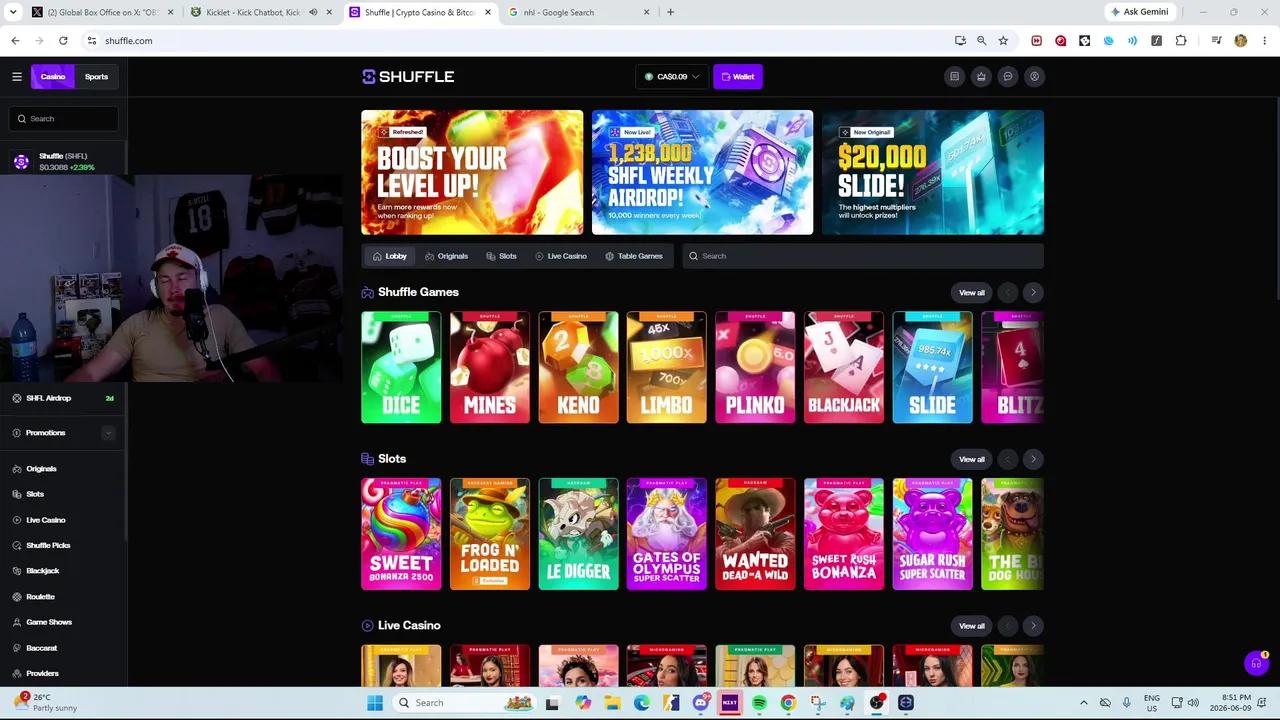The width and height of the screenshot is (1280, 720).
Task: Open Gates of Olympus slot thumbnail
Action: click(666, 534)
